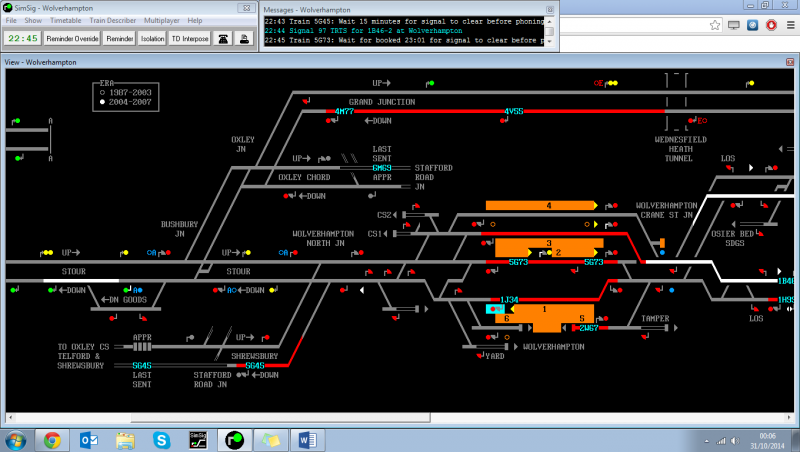Click the orange platform 1 block
The image size is (800, 452).
[546, 310]
